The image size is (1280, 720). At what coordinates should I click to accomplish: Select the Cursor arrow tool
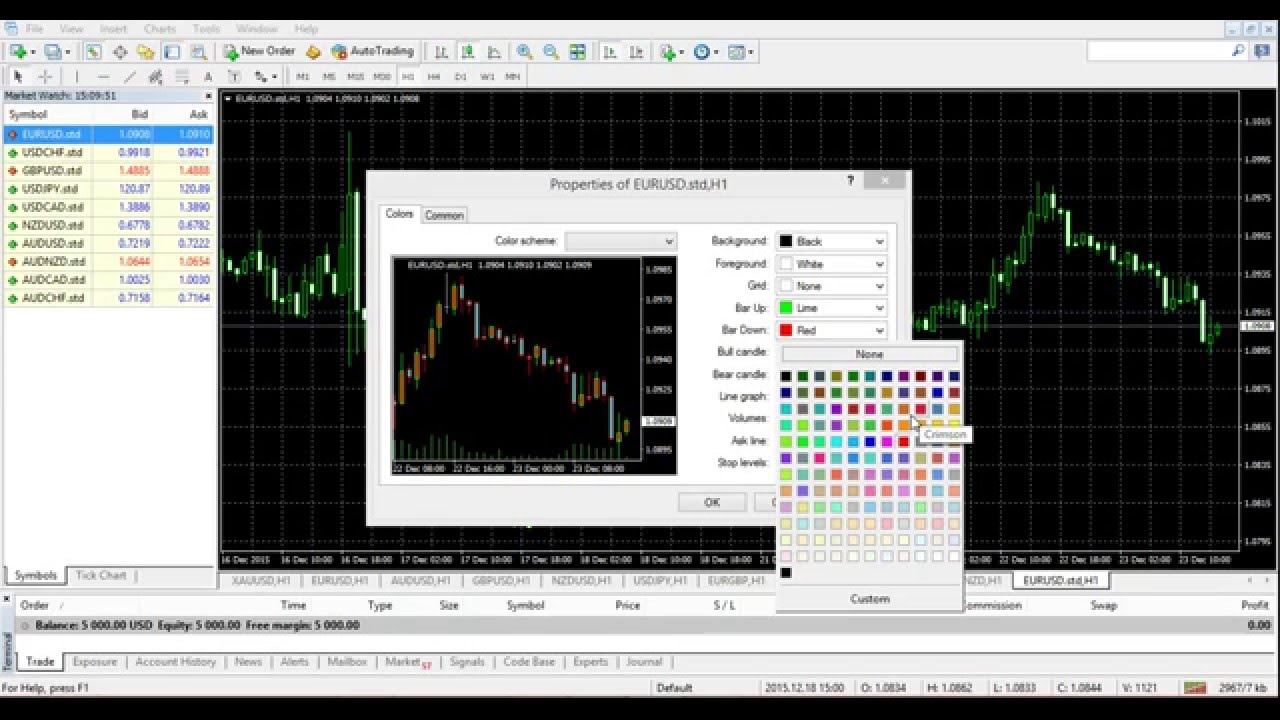click(x=18, y=76)
